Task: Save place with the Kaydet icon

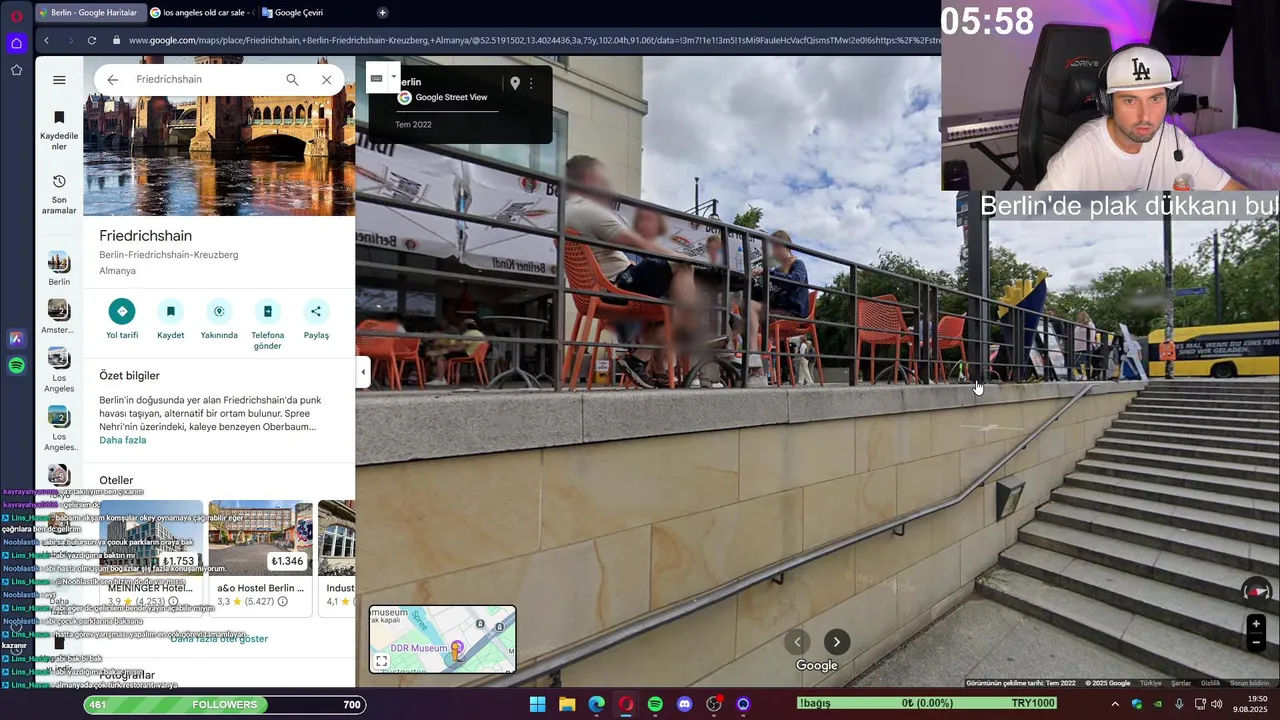Action: pos(170,311)
